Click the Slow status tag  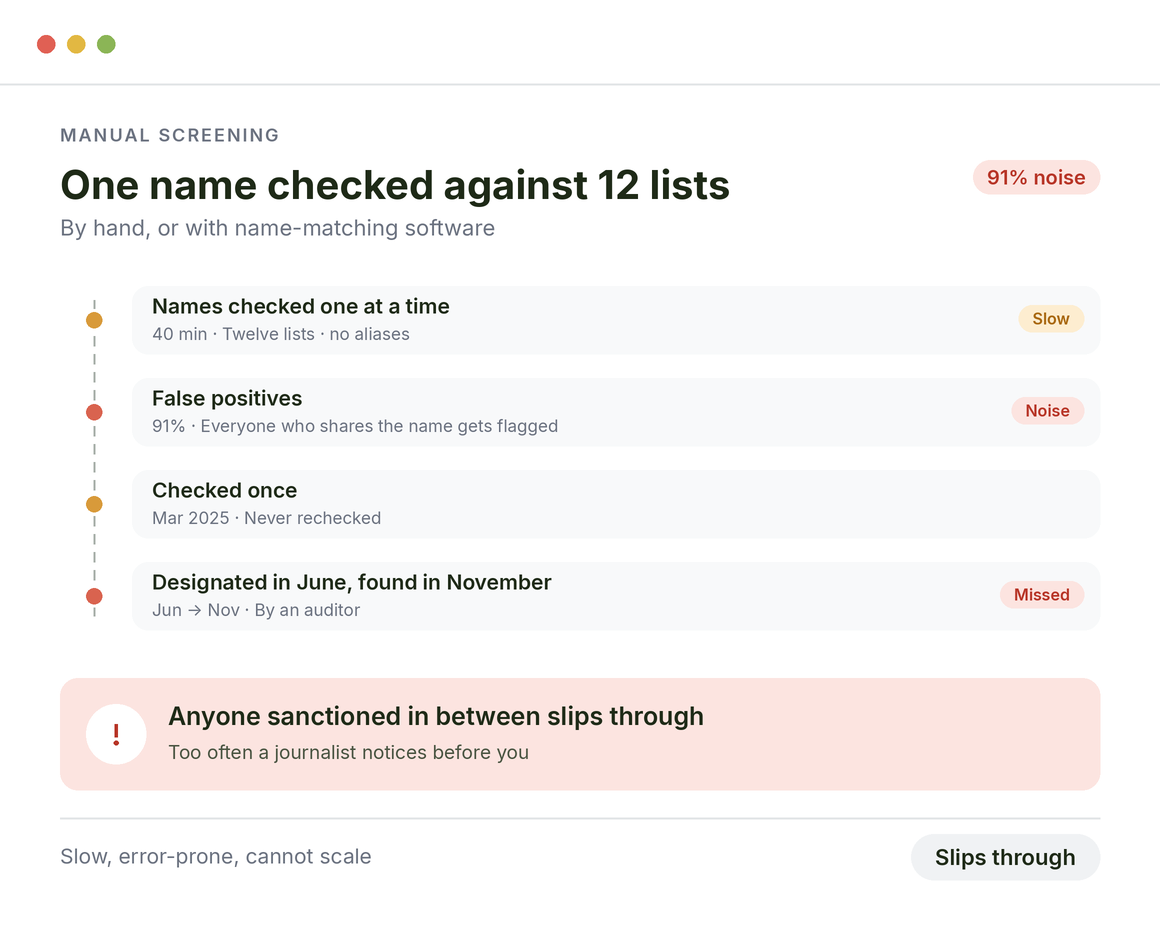1051,319
